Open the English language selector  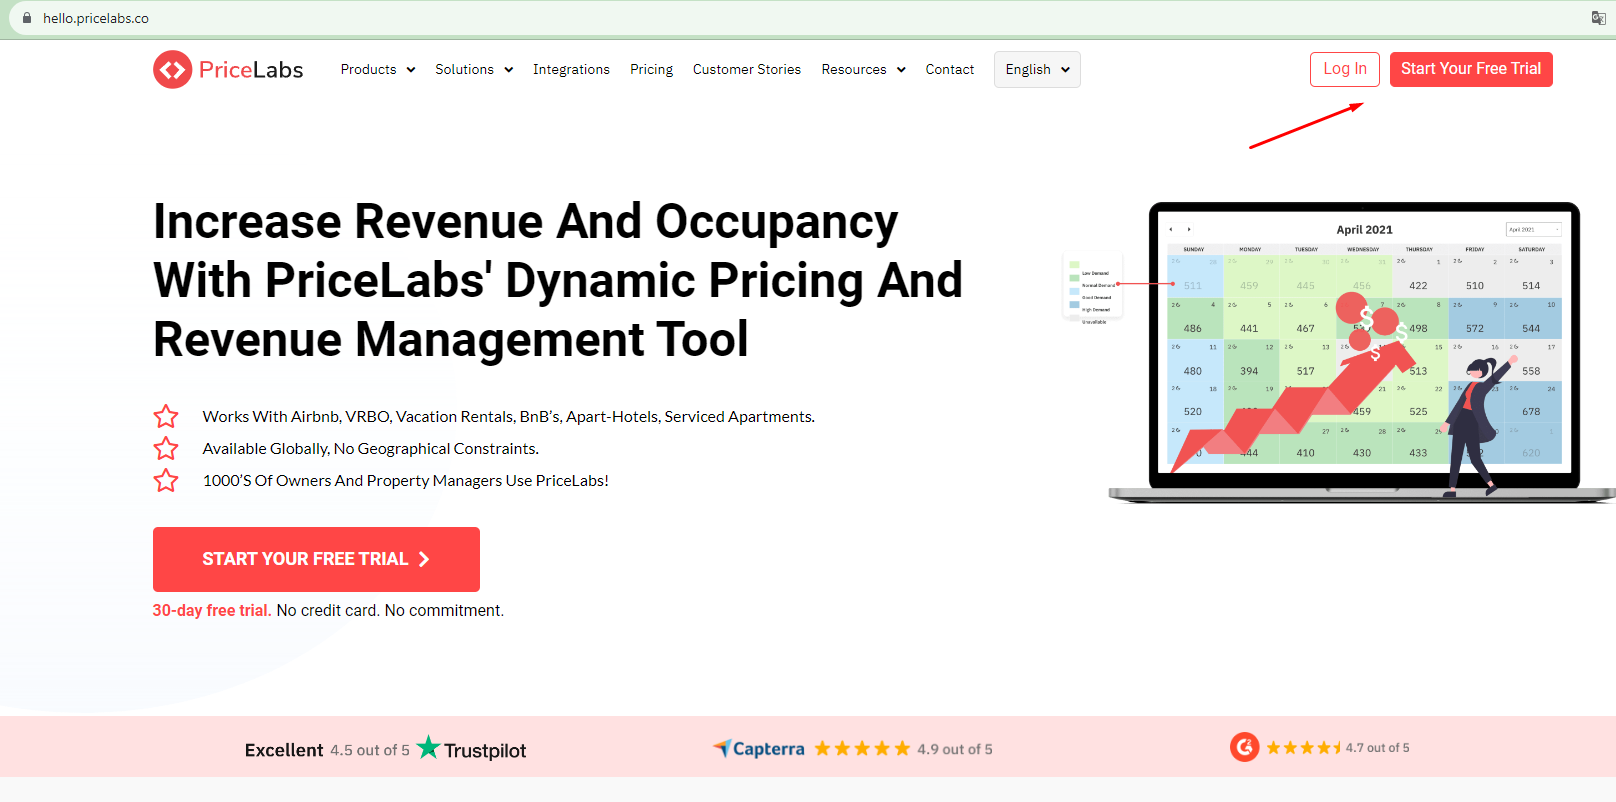point(1037,69)
